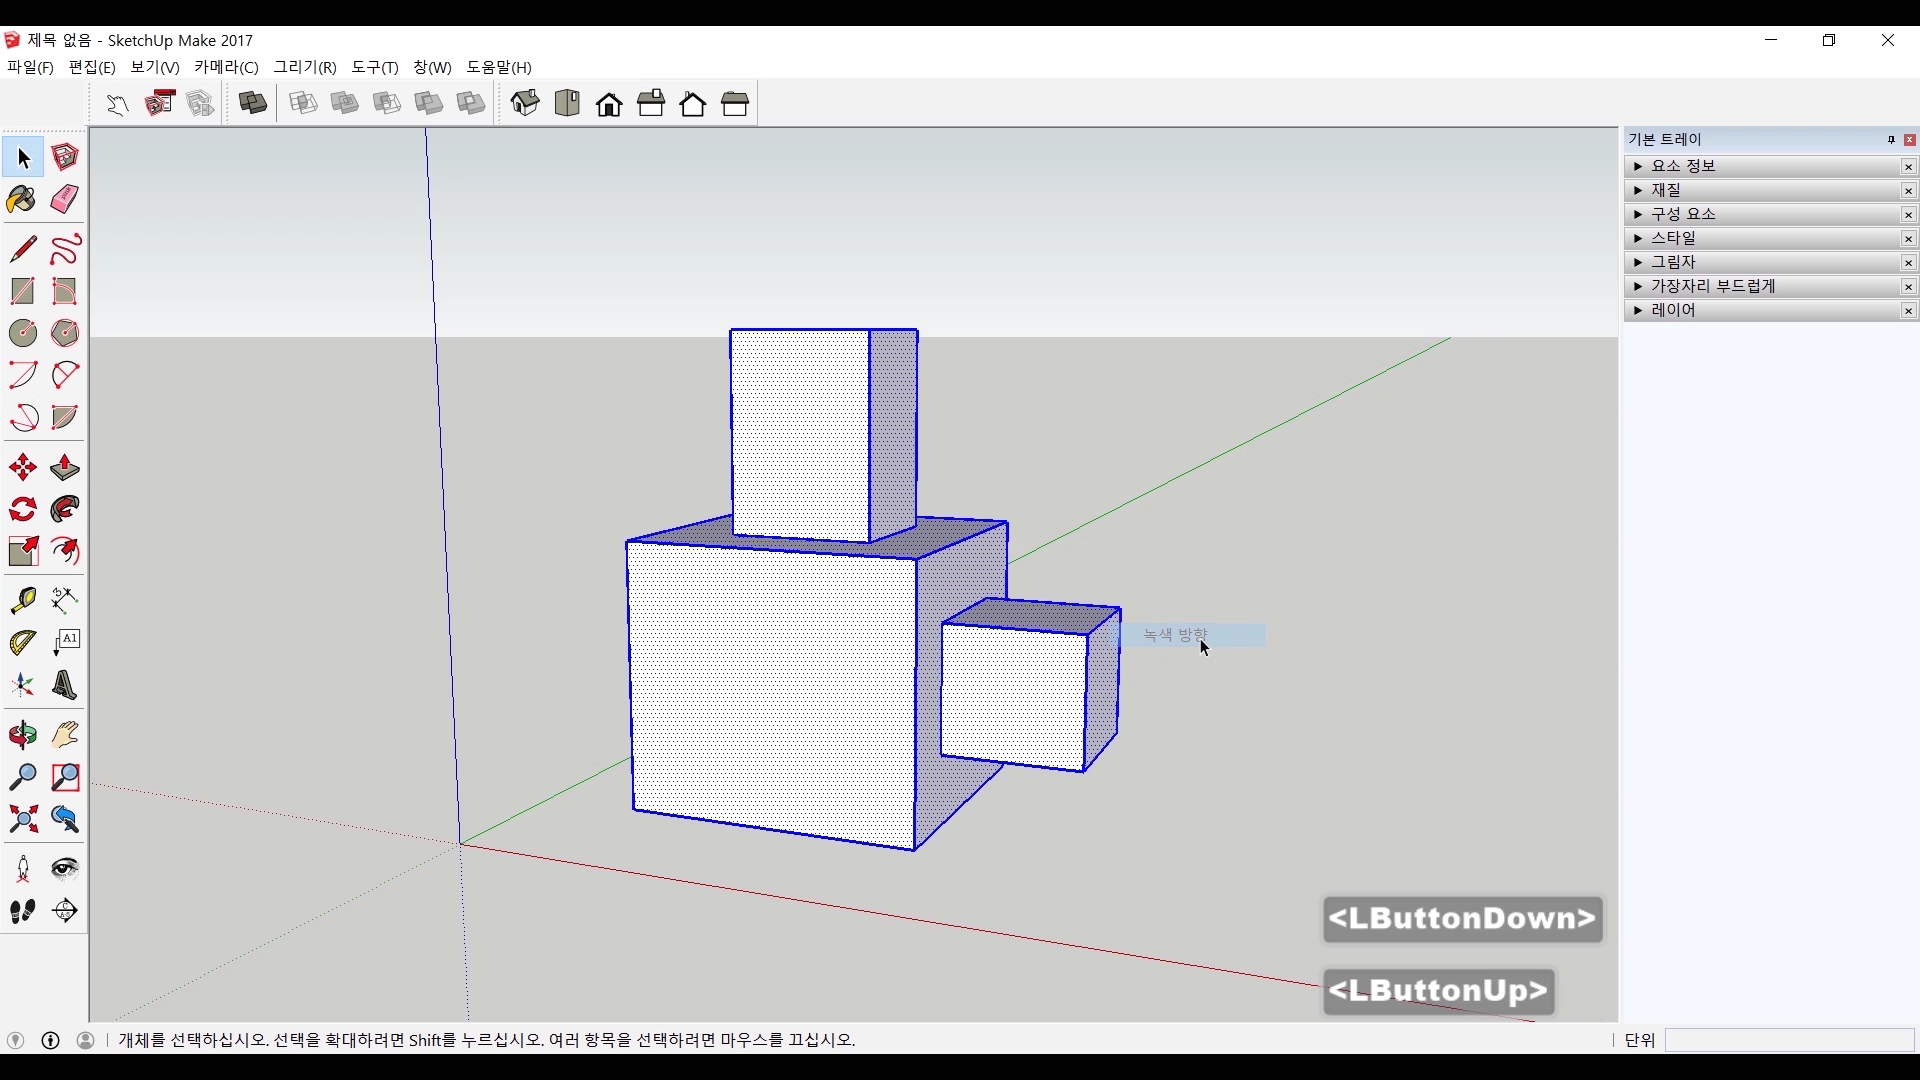1920x1080 pixels.
Task: Open the 그리기(R) menu
Action: pos(305,67)
